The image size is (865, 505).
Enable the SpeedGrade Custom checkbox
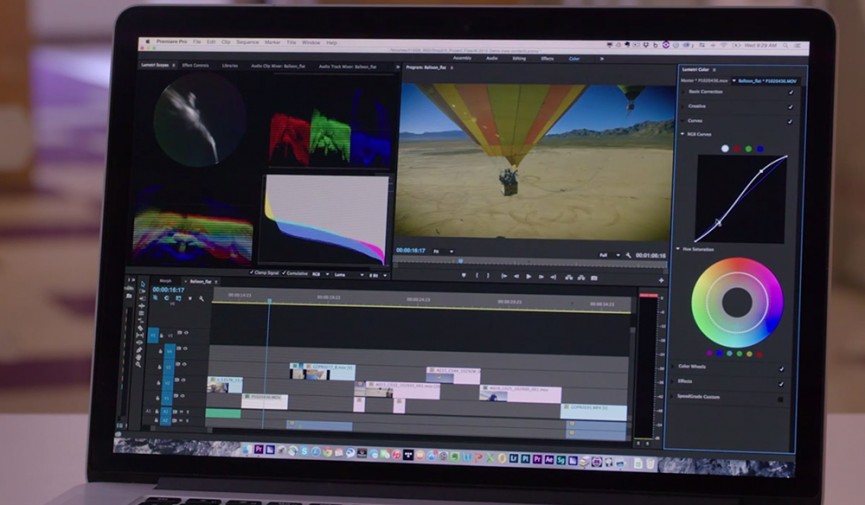point(781,398)
